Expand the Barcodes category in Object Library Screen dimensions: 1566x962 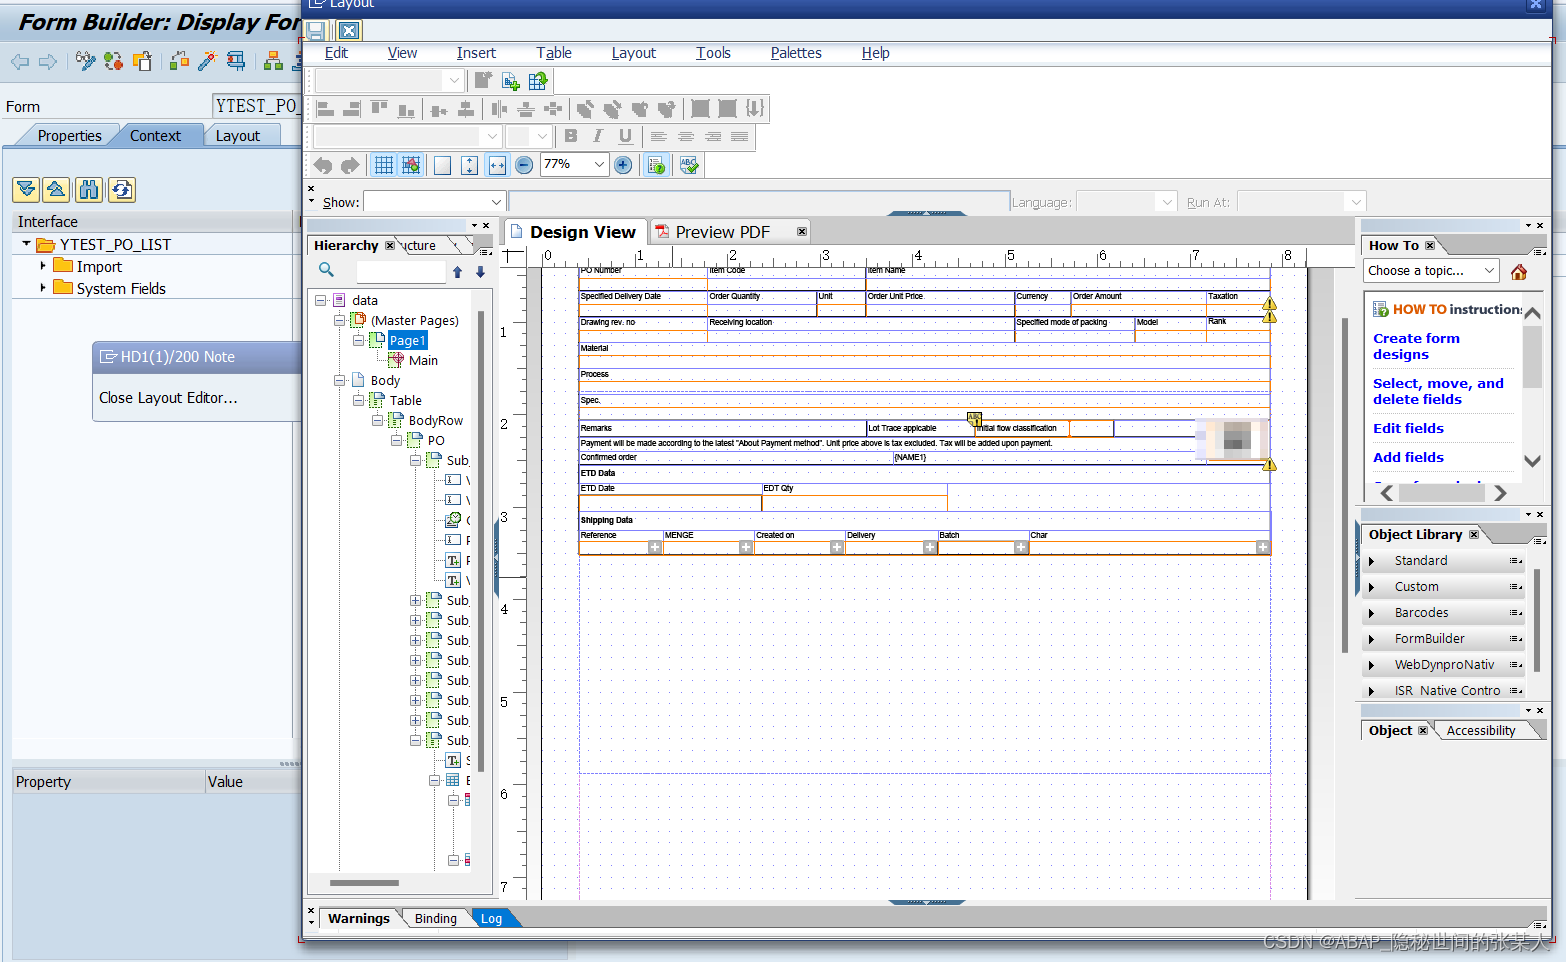click(1372, 613)
